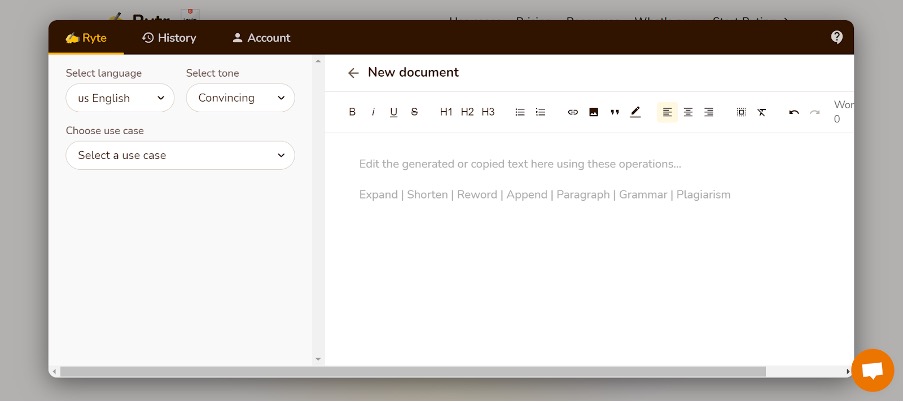Open the Select language dropdown
This screenshot has height=402, width=904.
(120, 98)
